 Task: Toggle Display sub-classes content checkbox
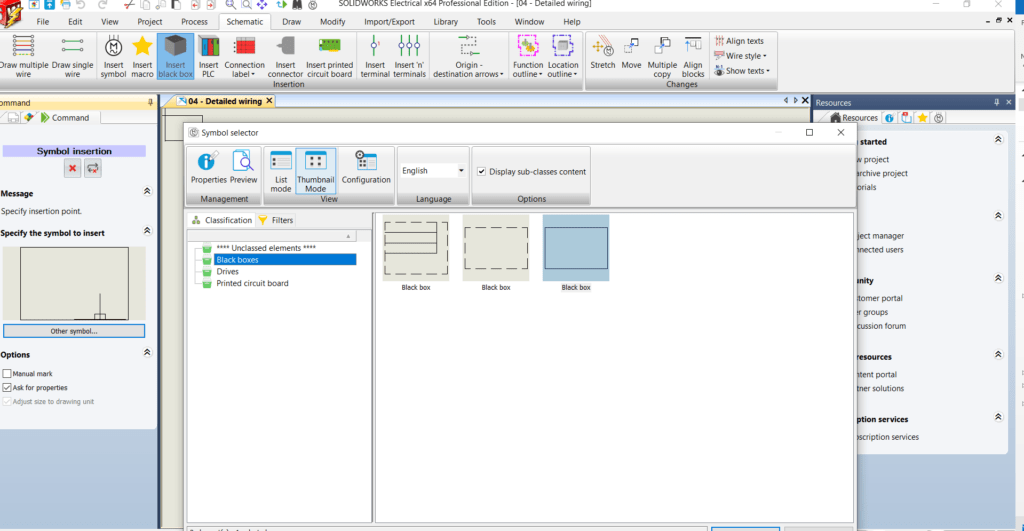coord(482,172)
